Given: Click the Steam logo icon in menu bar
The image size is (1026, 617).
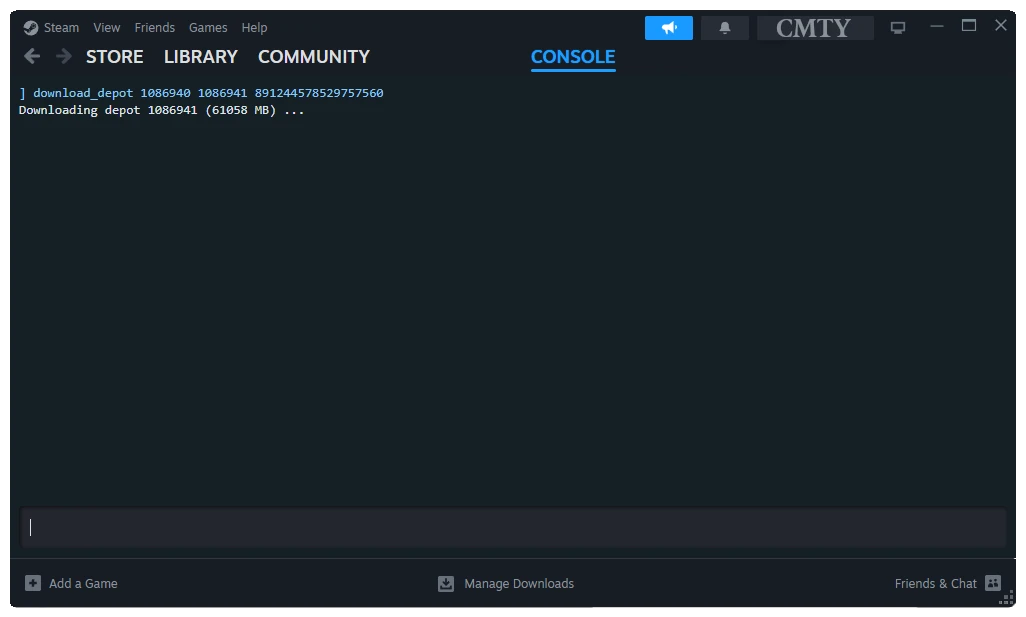Looking at the screenshot, I should click(30, 27).
